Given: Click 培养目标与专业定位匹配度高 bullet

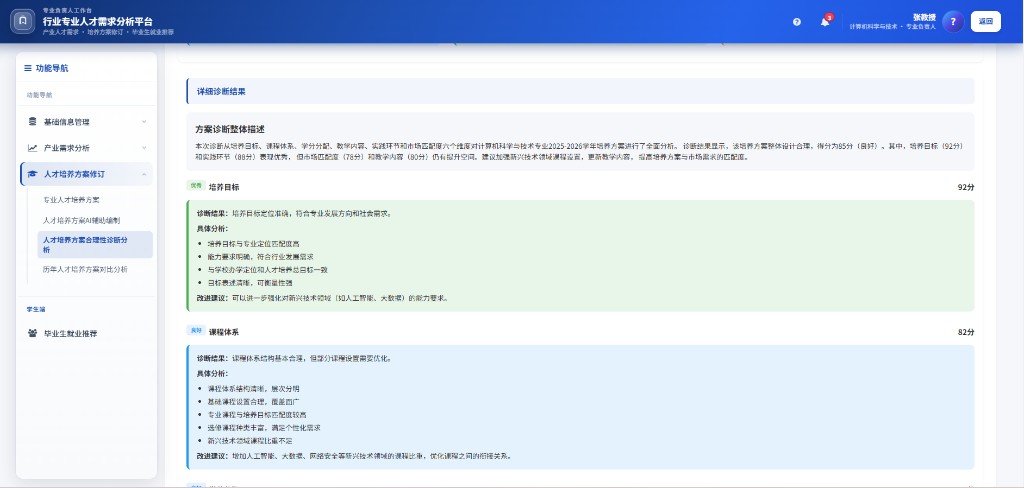Looking at the screenshot, I should [253, 244].
